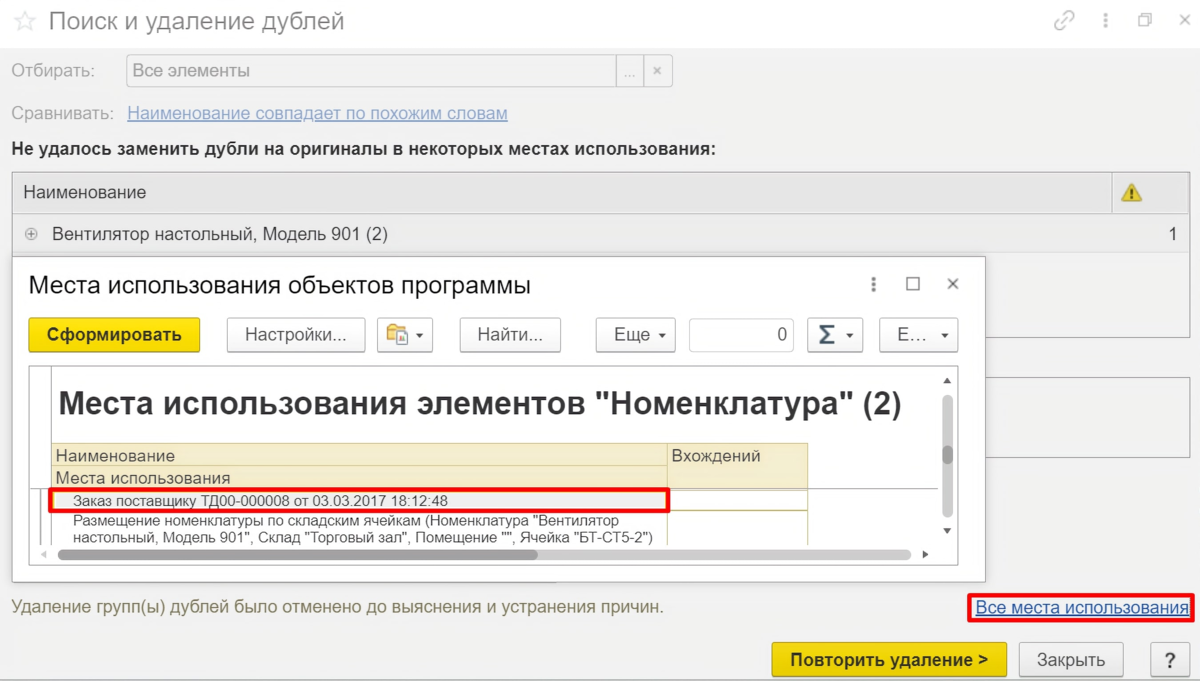Click the 'Найти...' button
Image resolution: width=1200 pixels, height=681 pixels.
pyautogui.click(x=510, y=335)
